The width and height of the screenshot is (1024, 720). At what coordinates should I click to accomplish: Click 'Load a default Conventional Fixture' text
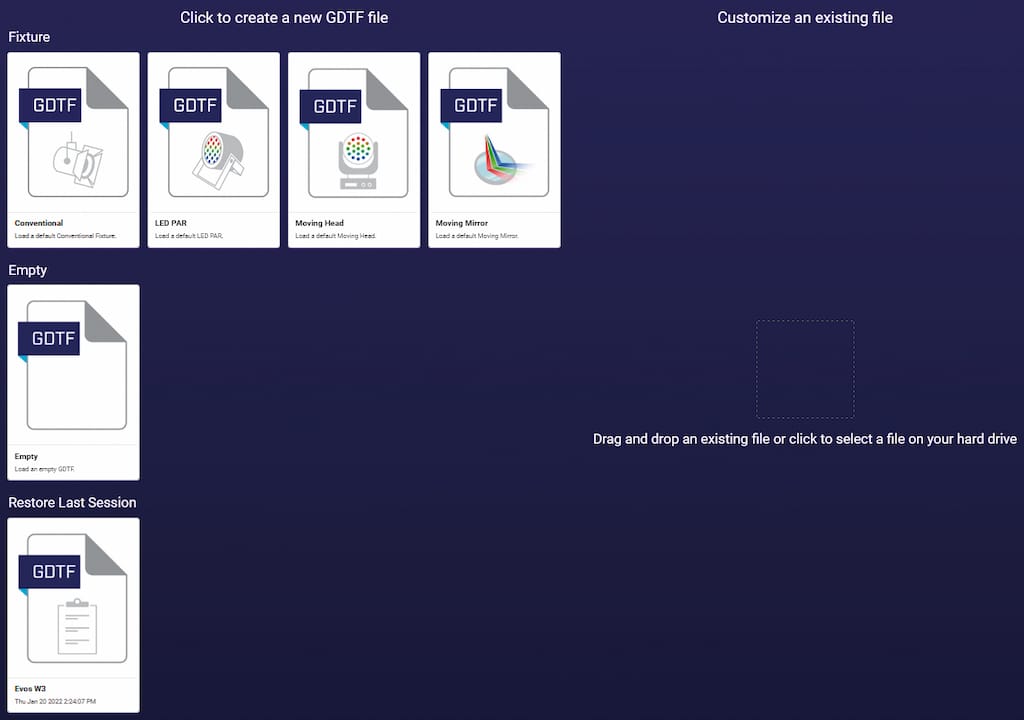[x=65, y=236]
